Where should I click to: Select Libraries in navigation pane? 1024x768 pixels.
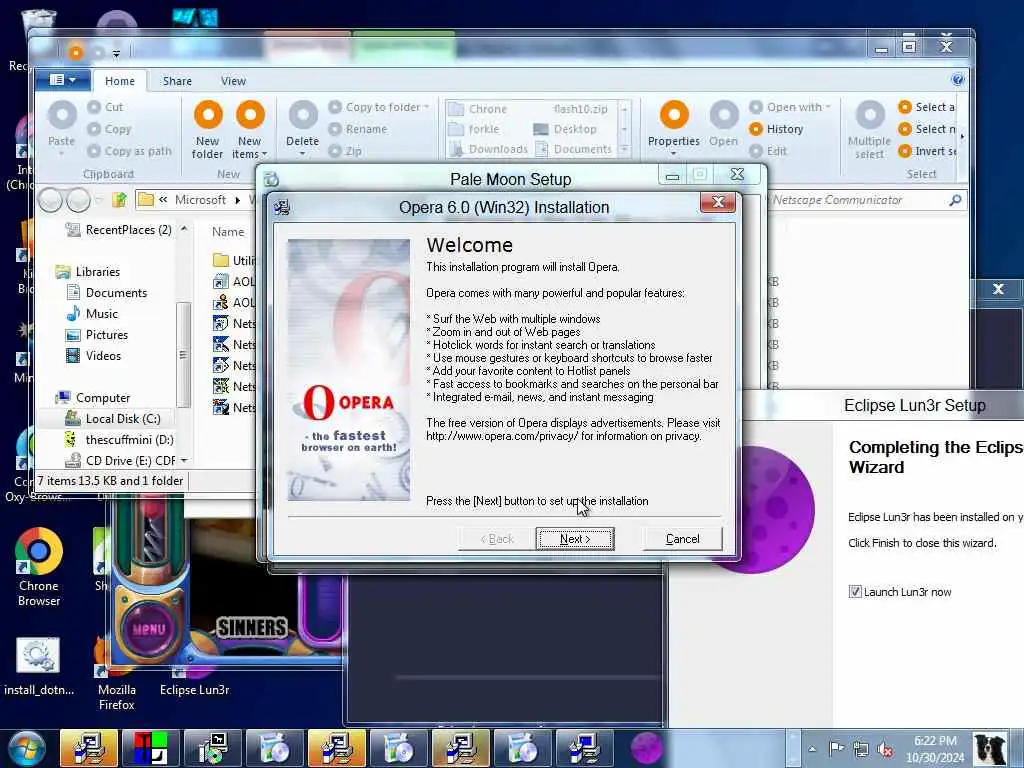pyautogui.click(x=89, y=272)
